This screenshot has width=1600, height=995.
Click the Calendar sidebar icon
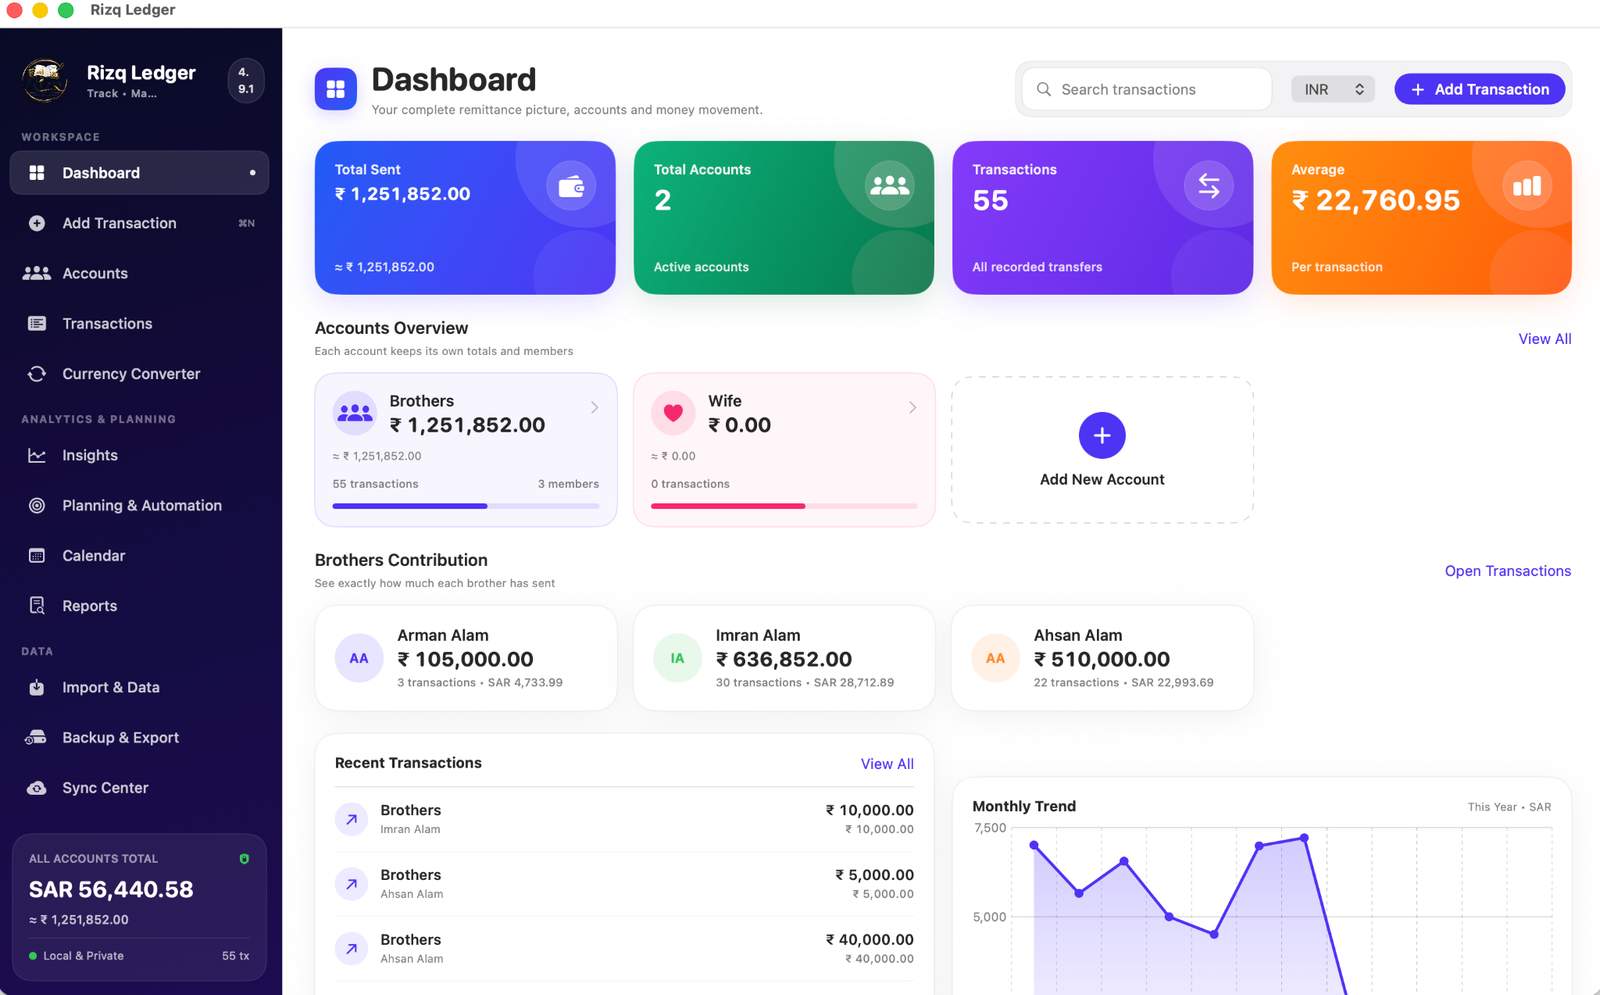(x=37, y=555)
